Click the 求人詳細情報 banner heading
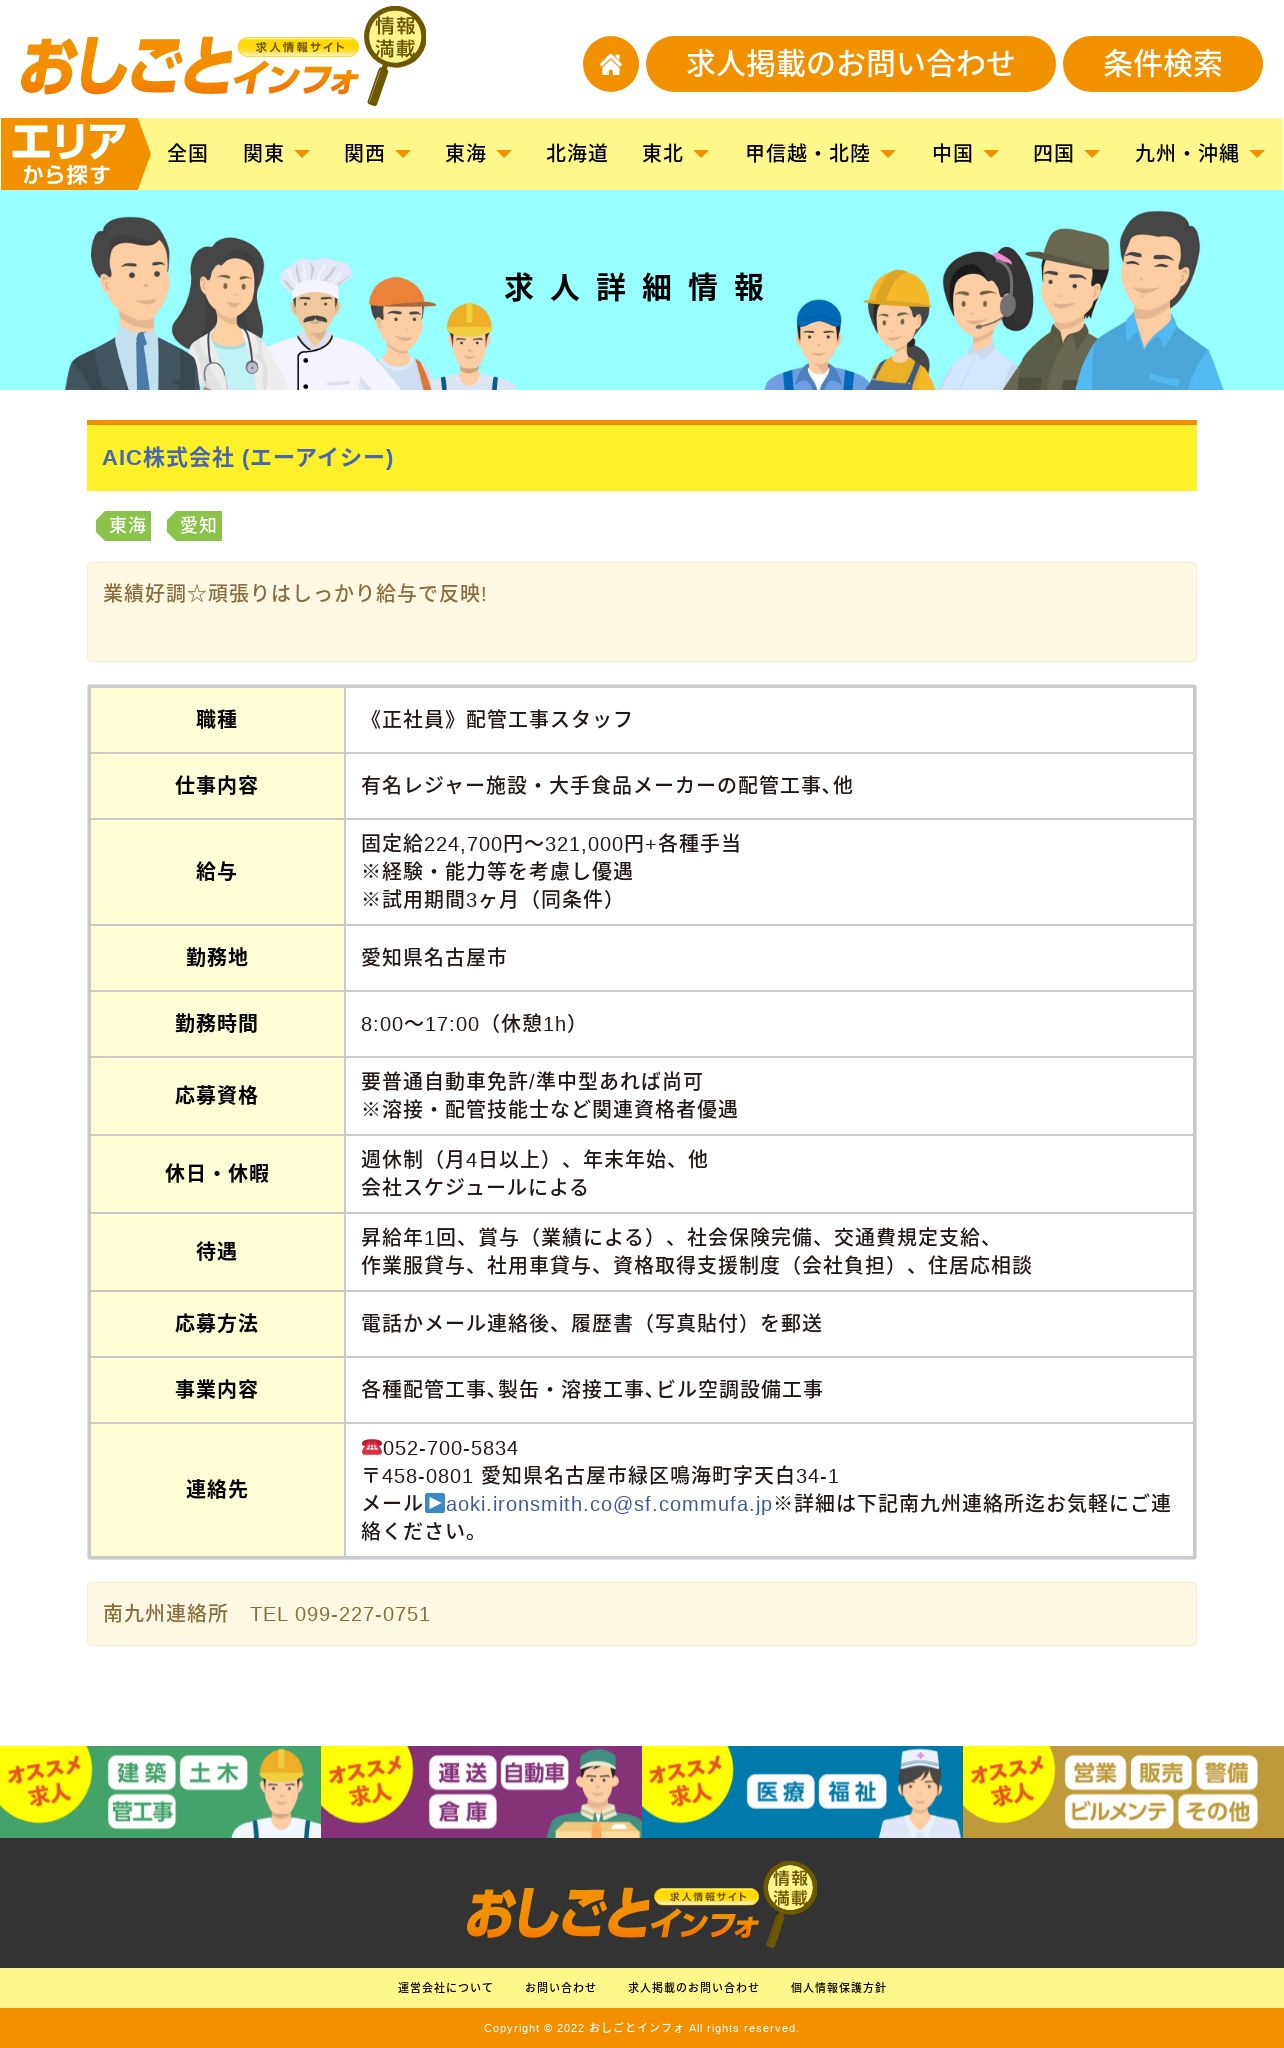 point(634,288)
